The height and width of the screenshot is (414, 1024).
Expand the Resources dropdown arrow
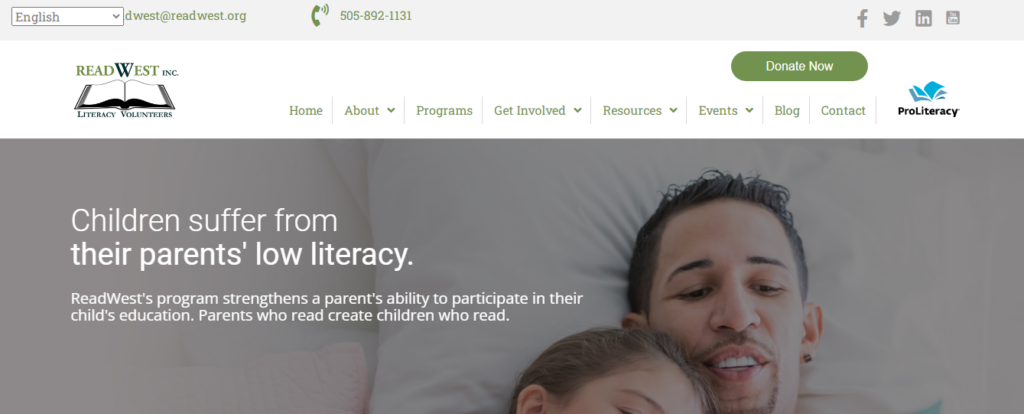click(x=673, y=110)
